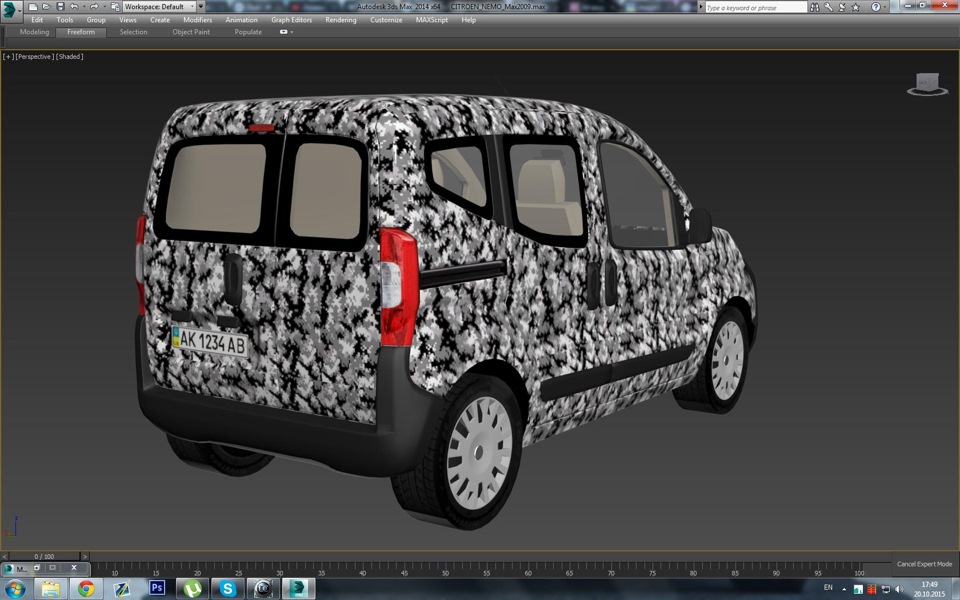
Task: Click the Cancel Expert Mode button
Action: click(924, 564)
